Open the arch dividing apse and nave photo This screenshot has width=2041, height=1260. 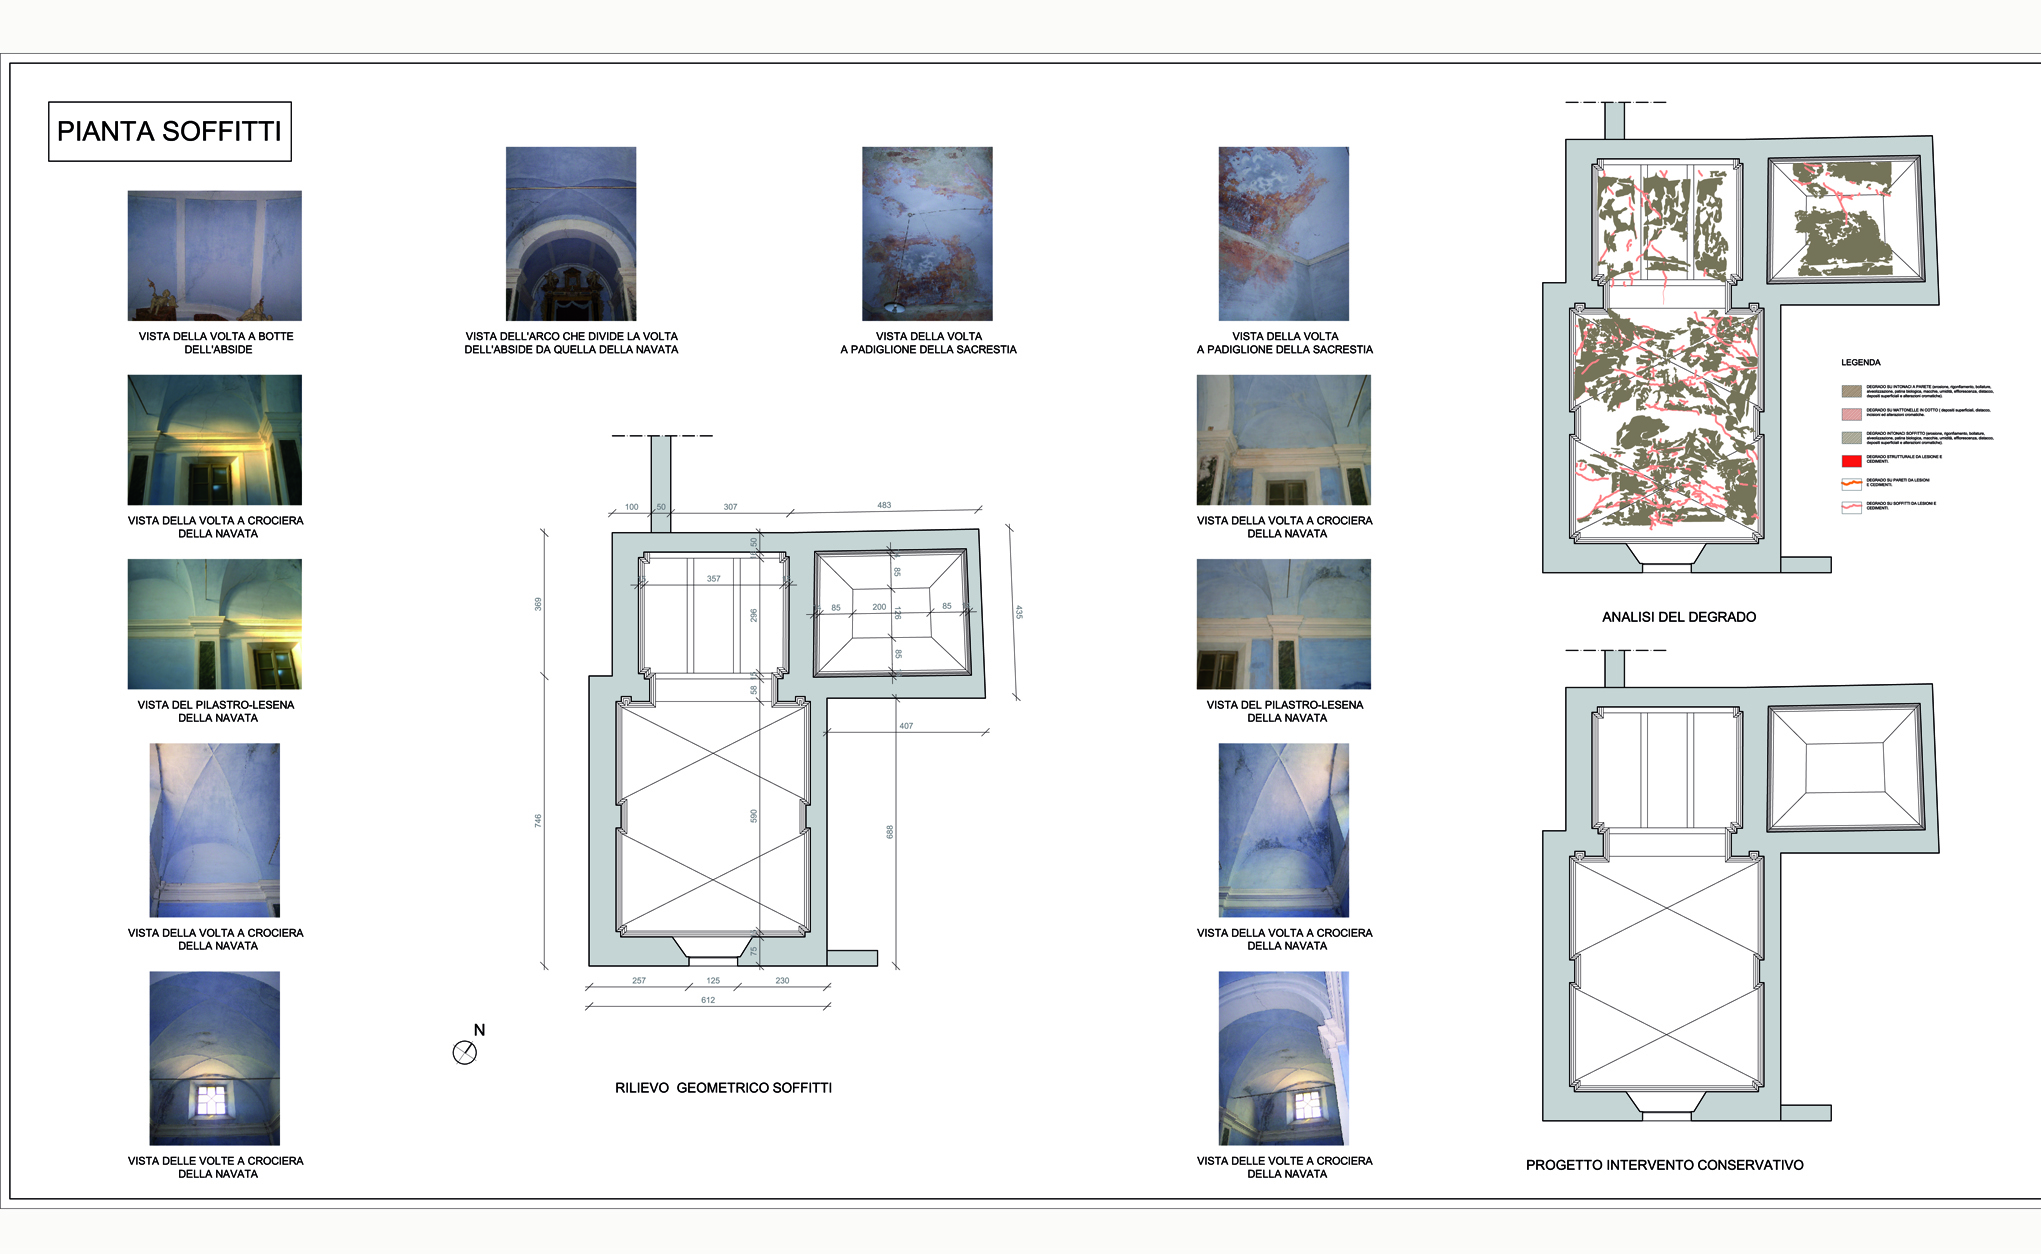[x=570, y=233]
